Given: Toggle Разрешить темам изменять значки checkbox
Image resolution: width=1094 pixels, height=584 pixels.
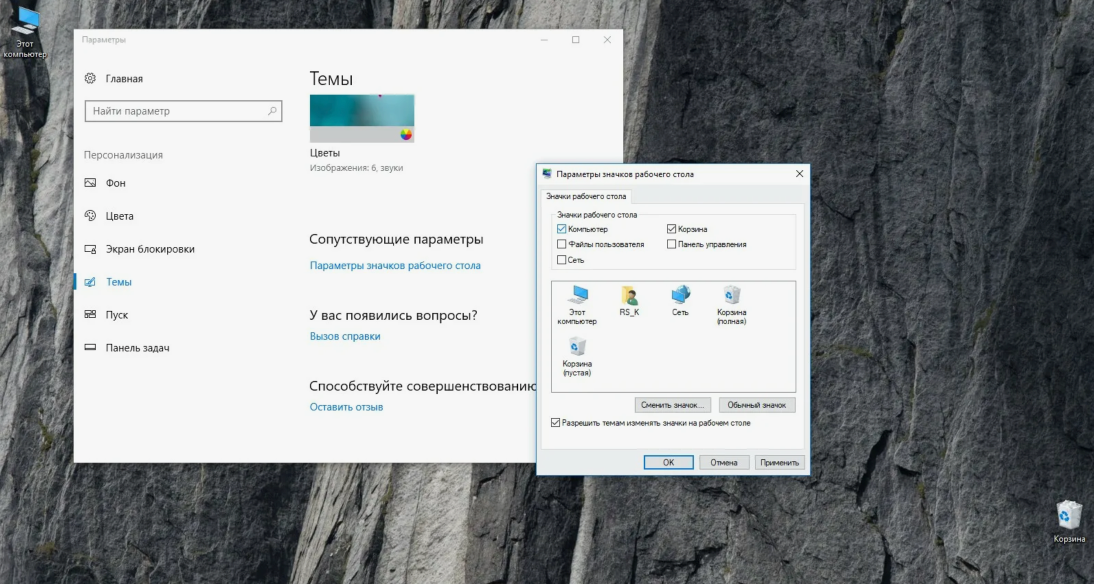Looking at the screenshot, I should pos(553,423).
